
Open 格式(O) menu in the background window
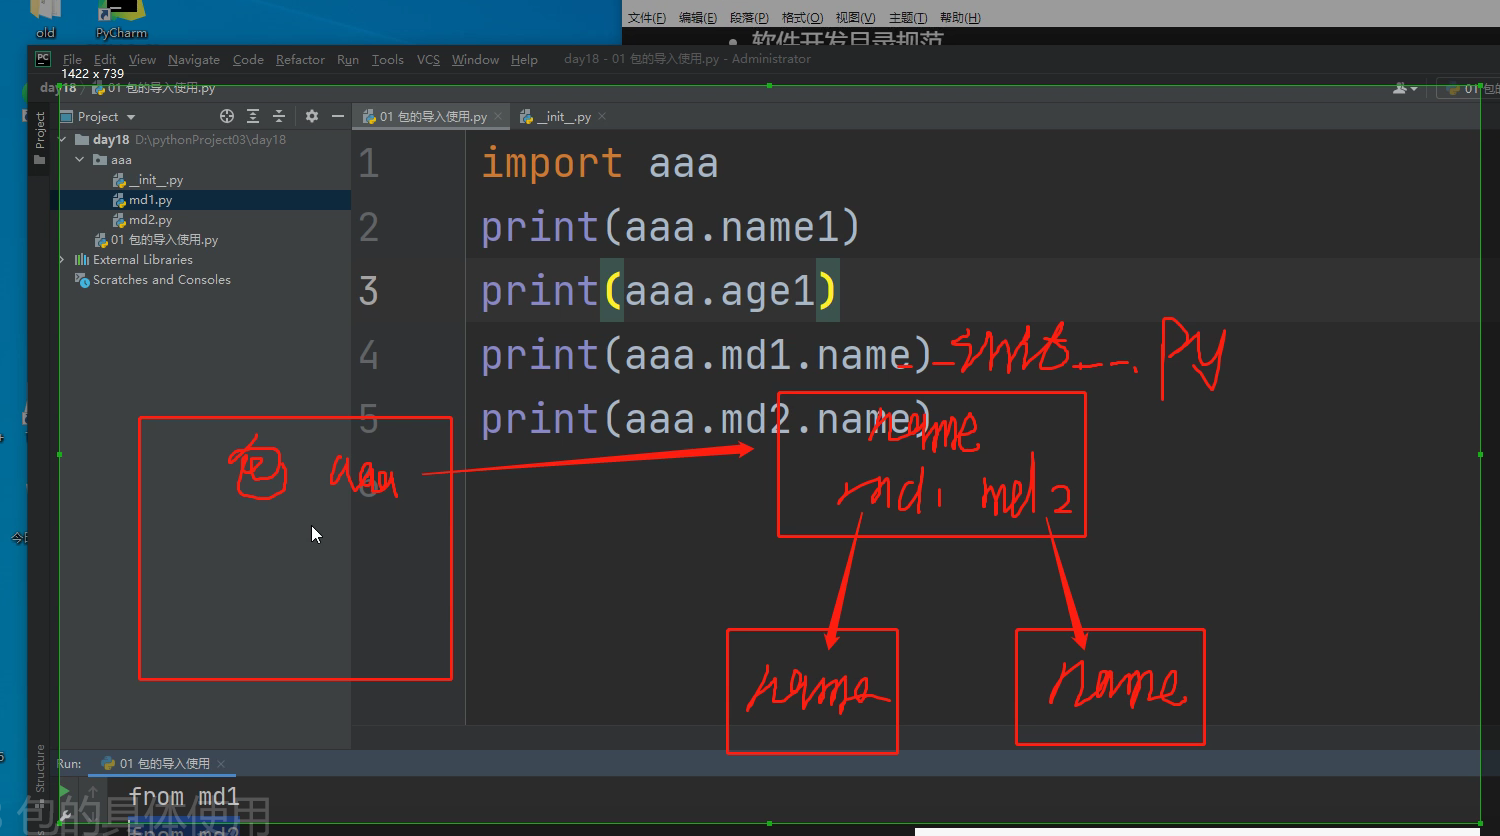tap(802, 18)
